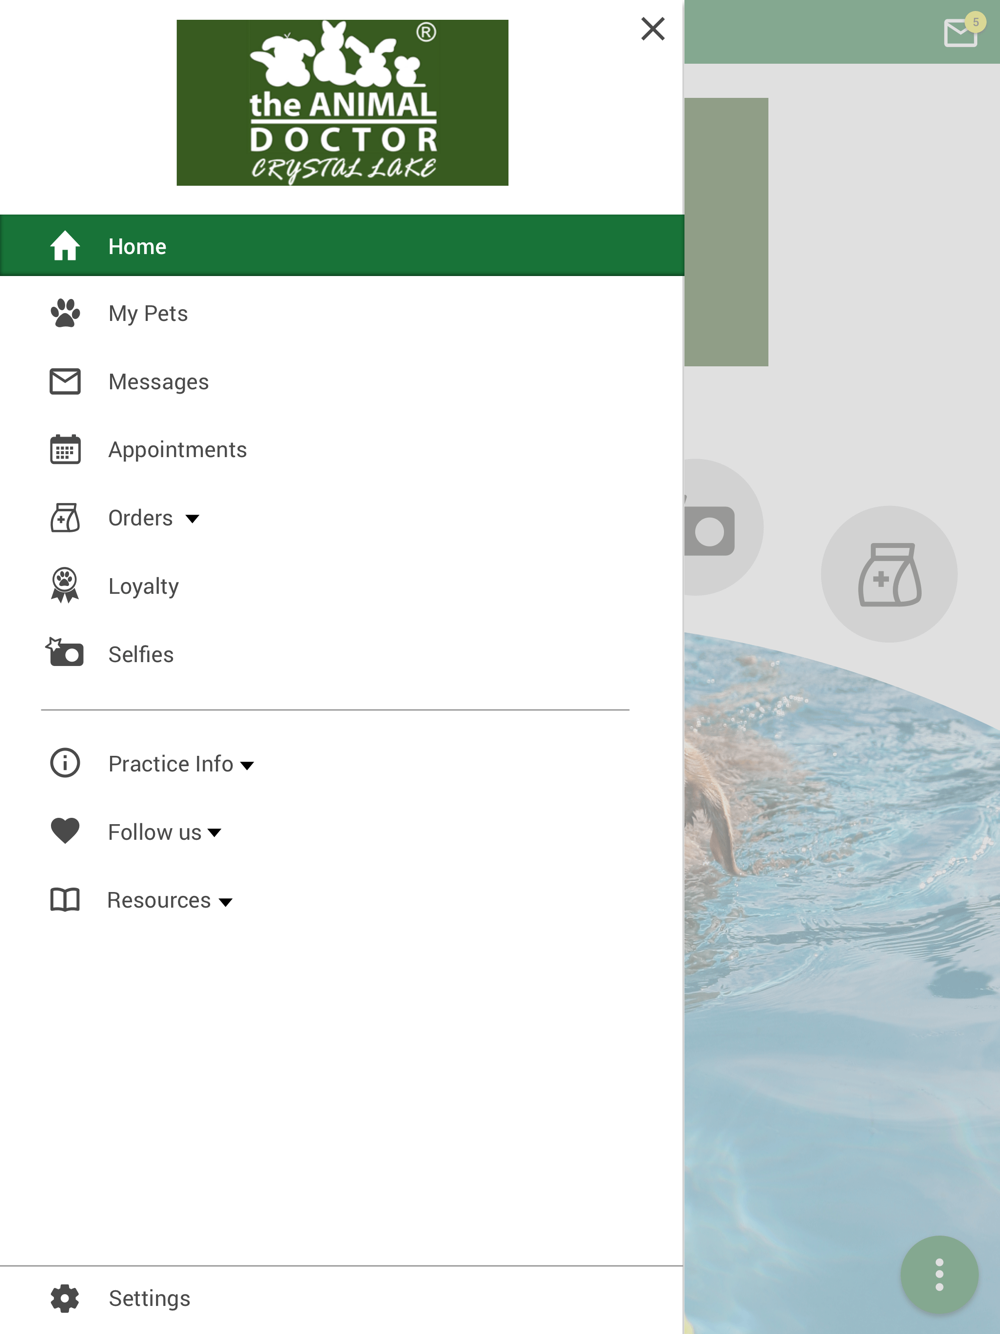This screenshot has width=1000, height=1334.
Task: Open the Messages menu label
Action: coord(158,382)
